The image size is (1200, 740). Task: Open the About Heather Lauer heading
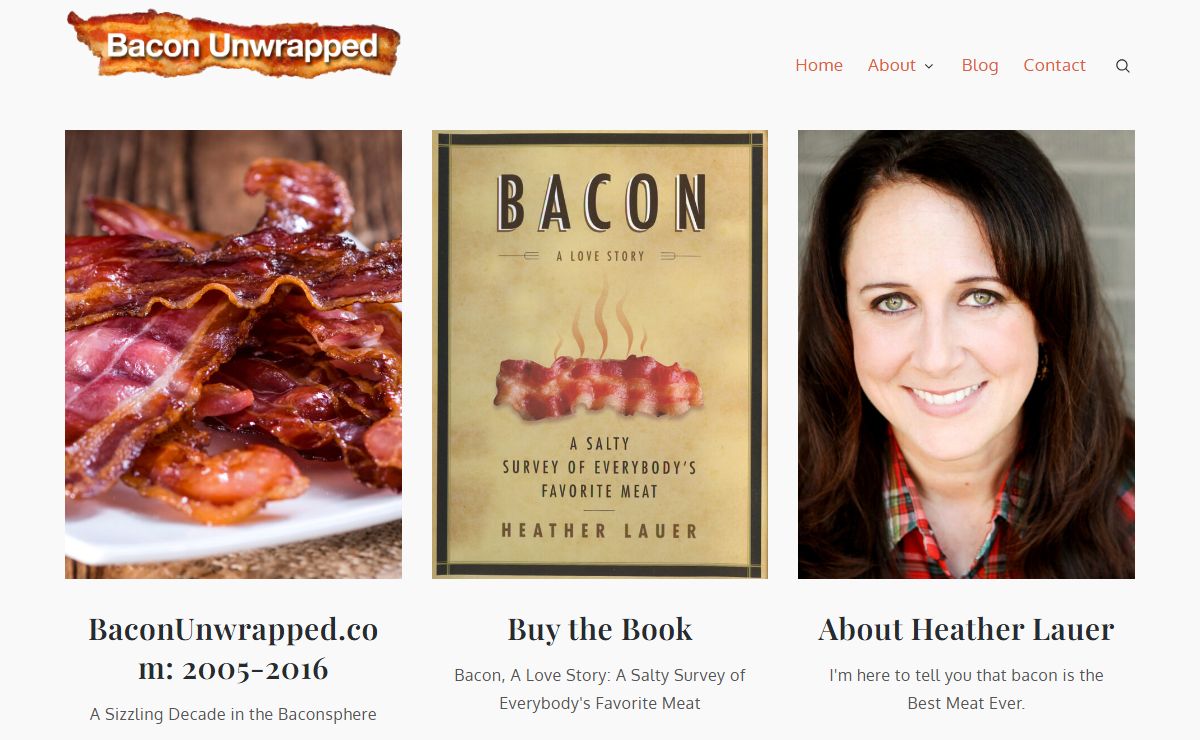click(966, 629)
